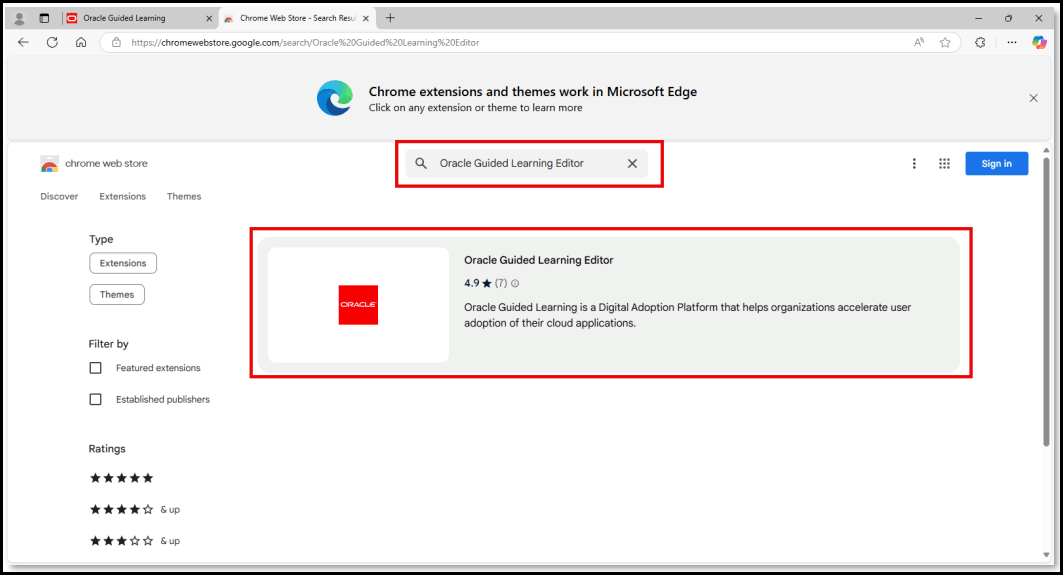Go to the browser home page icon
This screenshot has width=1063, height=575.
[x=81, y=42]
